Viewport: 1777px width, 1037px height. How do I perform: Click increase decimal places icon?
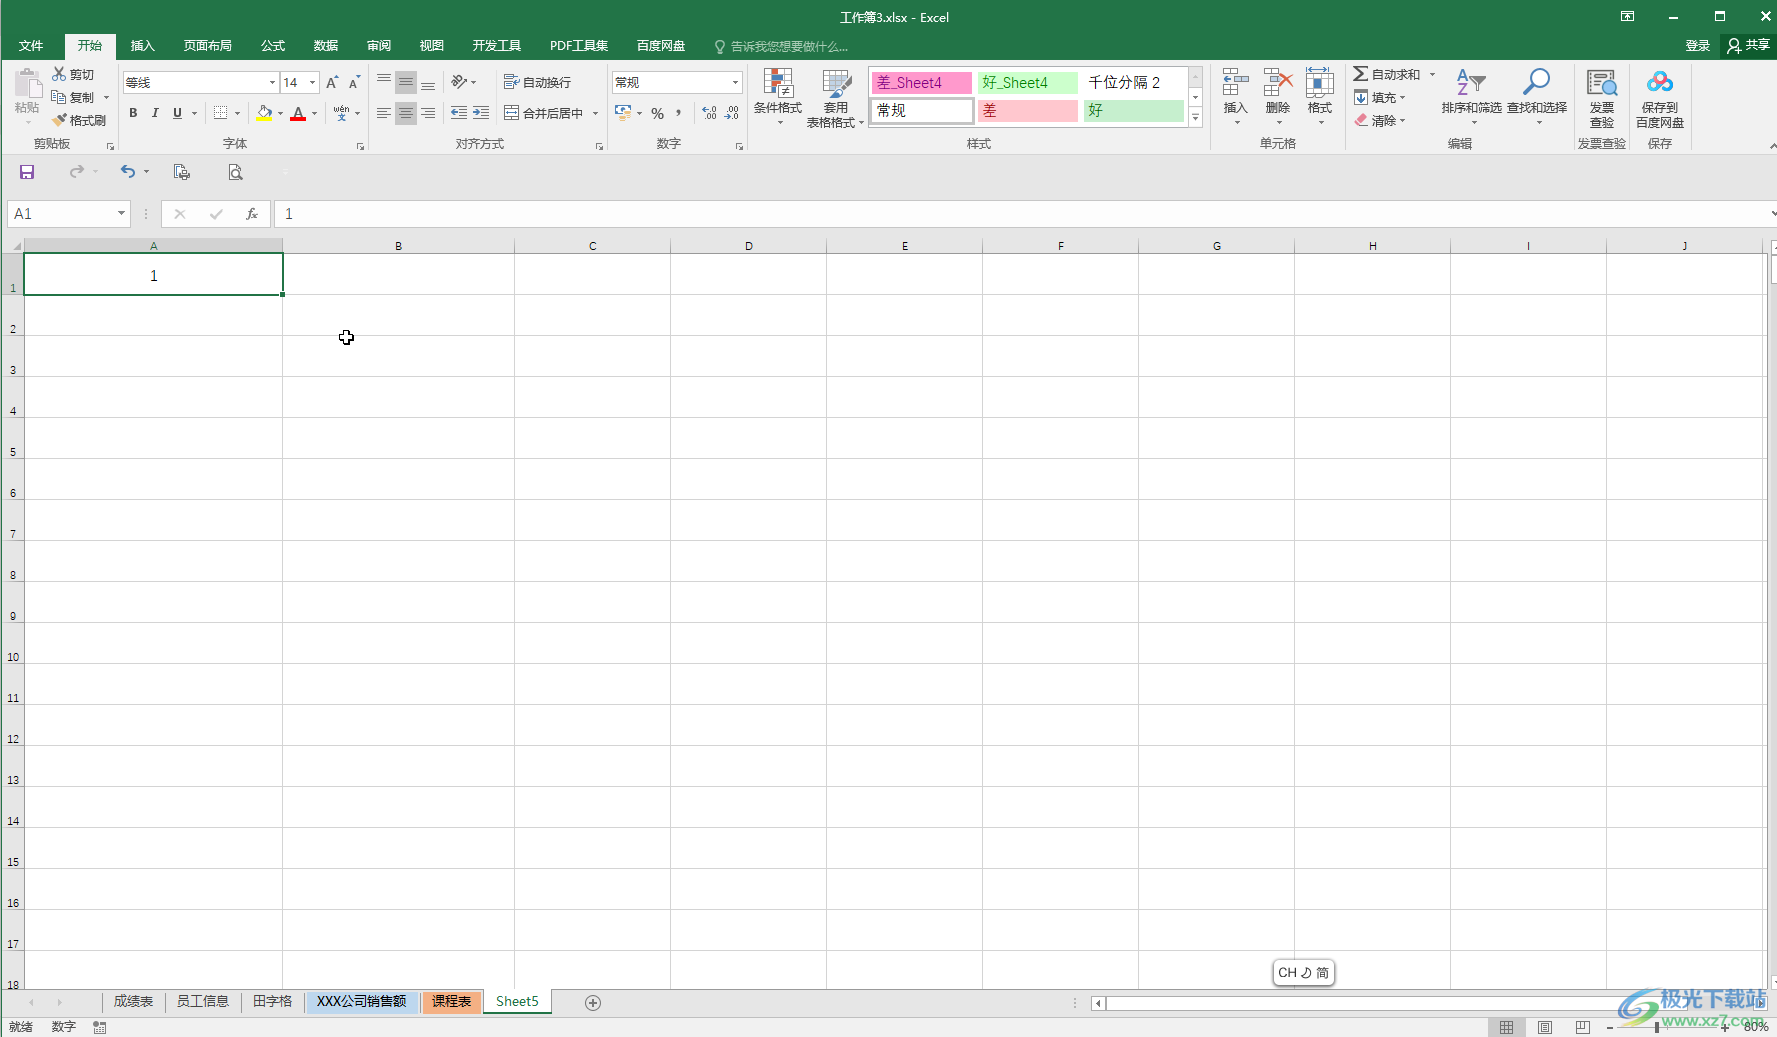coord(709,113)
